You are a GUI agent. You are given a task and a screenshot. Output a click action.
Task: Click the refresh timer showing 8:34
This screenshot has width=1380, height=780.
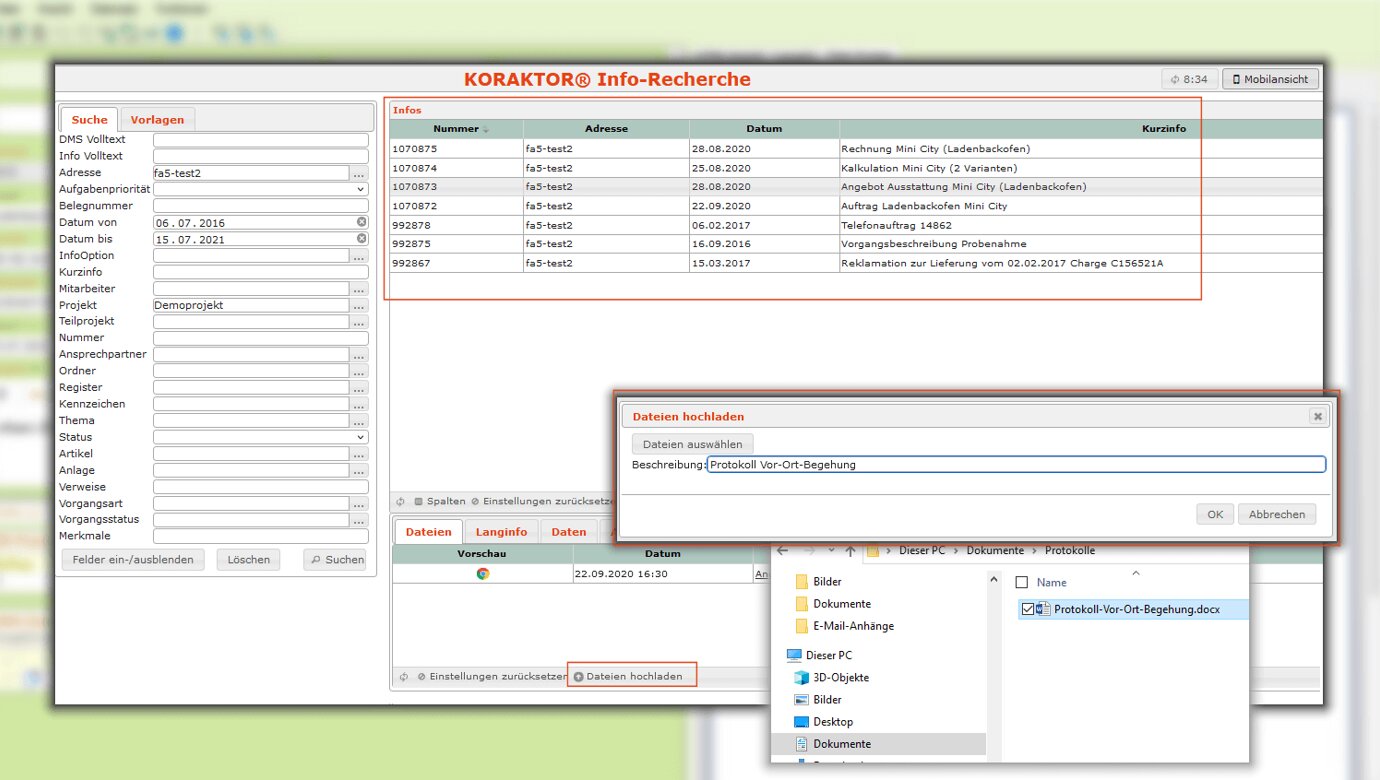click(x=1188, y=79)
